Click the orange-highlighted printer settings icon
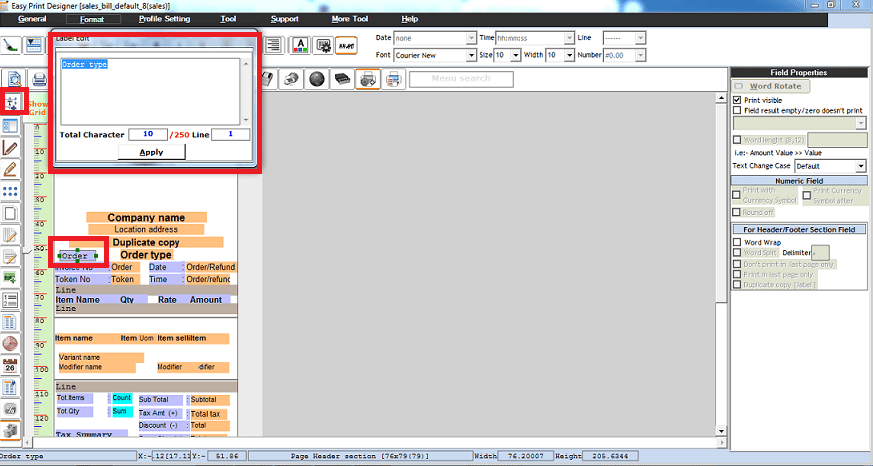This screenshot has height=466, width=873. pos(367,79)
